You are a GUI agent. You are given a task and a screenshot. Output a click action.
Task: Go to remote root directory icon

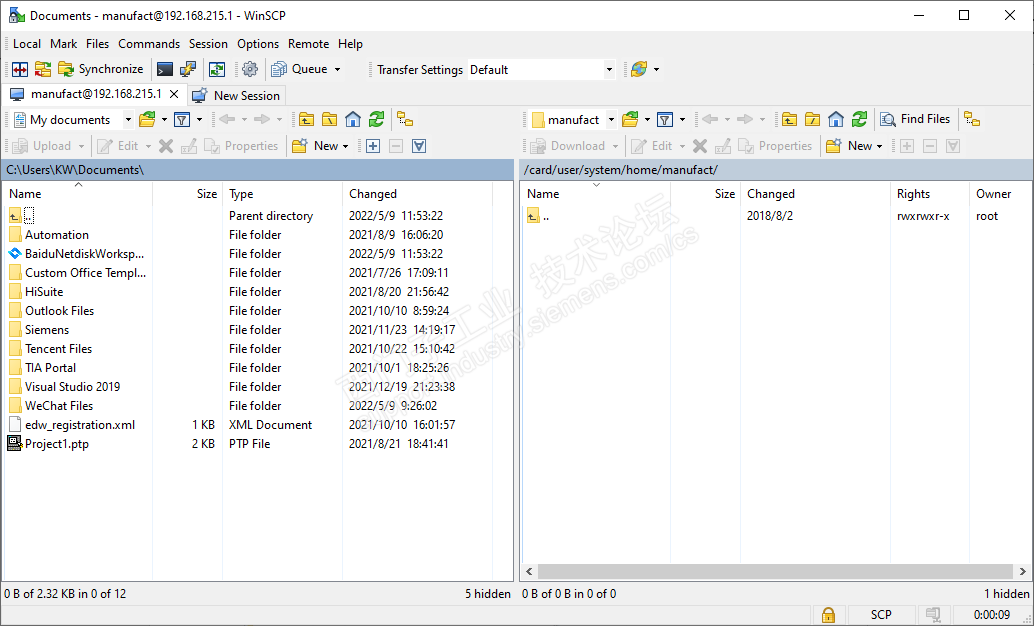812,119
